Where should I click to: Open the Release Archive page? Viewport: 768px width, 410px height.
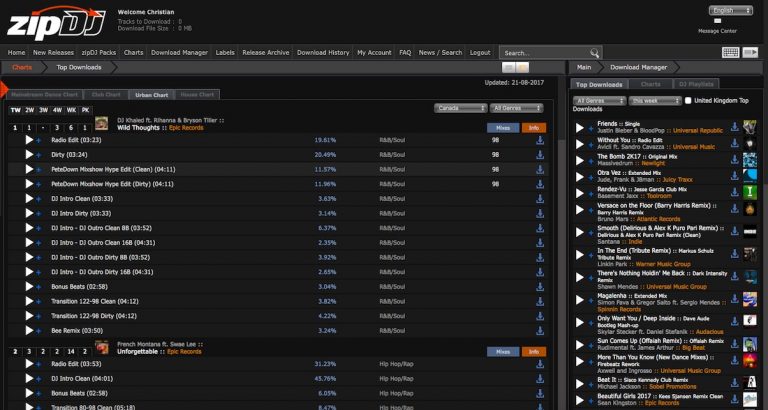point(266,52)
